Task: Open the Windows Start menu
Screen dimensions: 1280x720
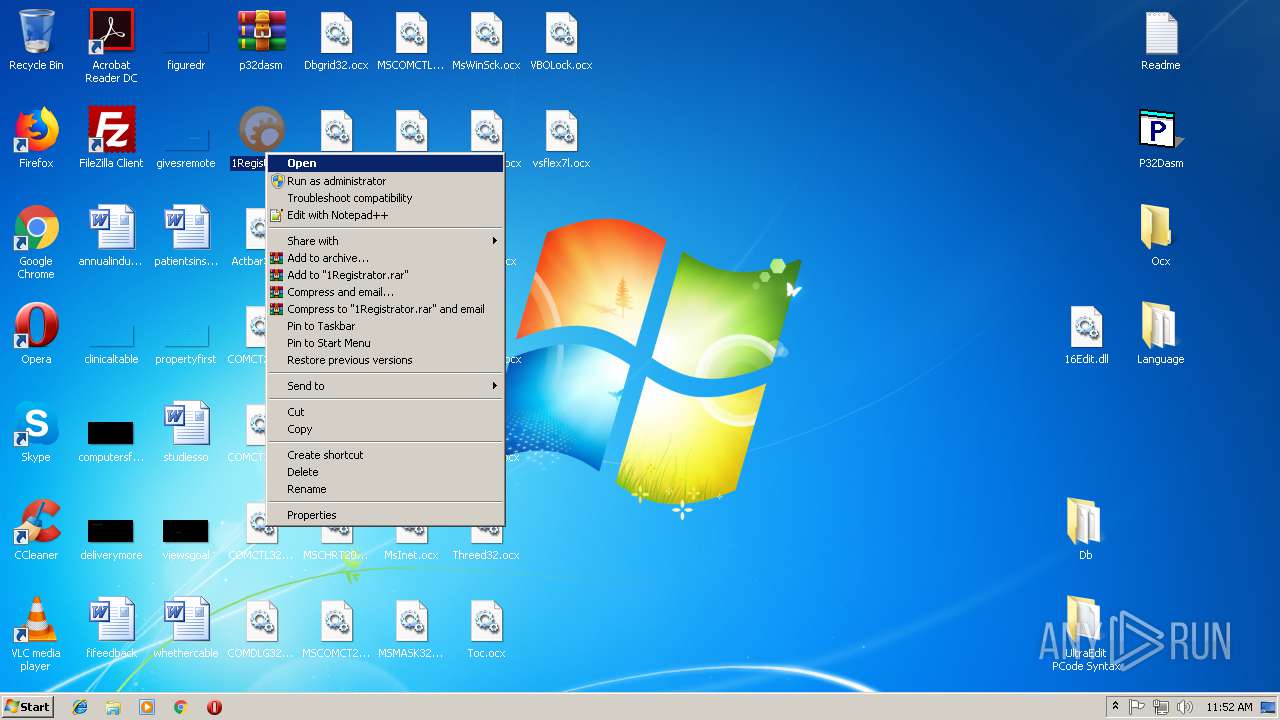Action: (x=28, y=707)
